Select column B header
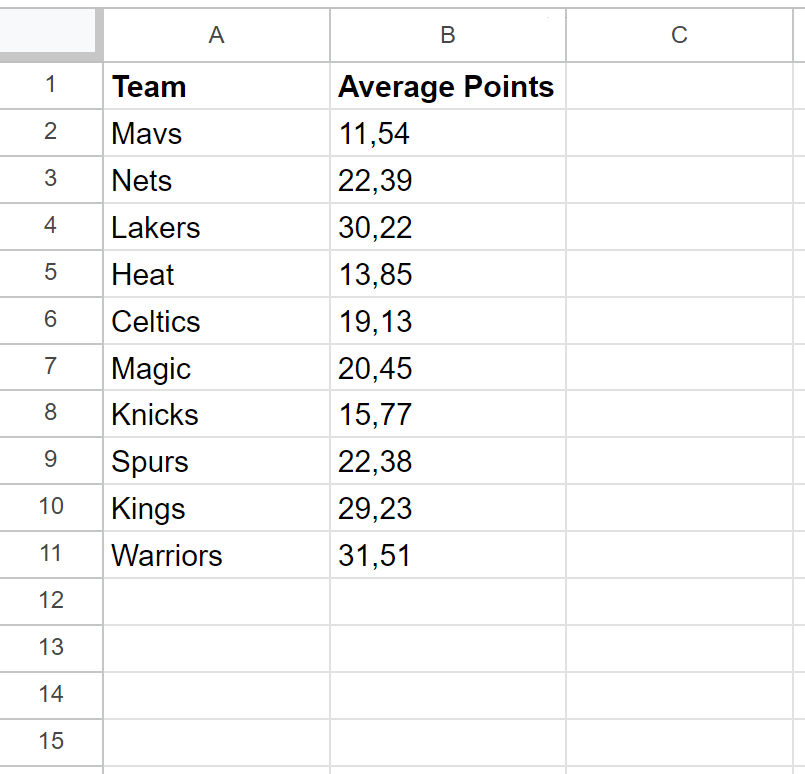The image size is (805, 774). pos(447,36)
